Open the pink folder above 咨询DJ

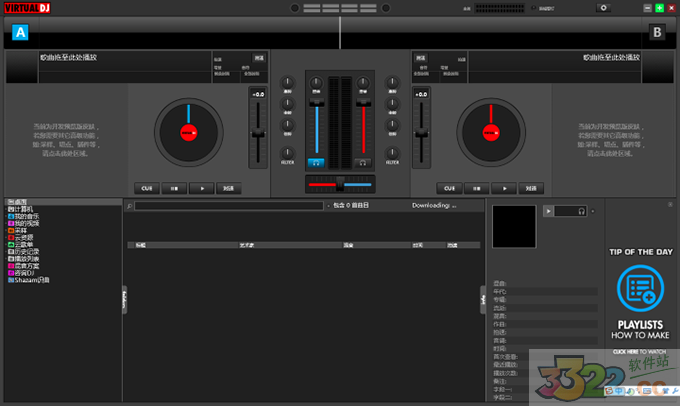pyautogui.click(x=23, y=266)
